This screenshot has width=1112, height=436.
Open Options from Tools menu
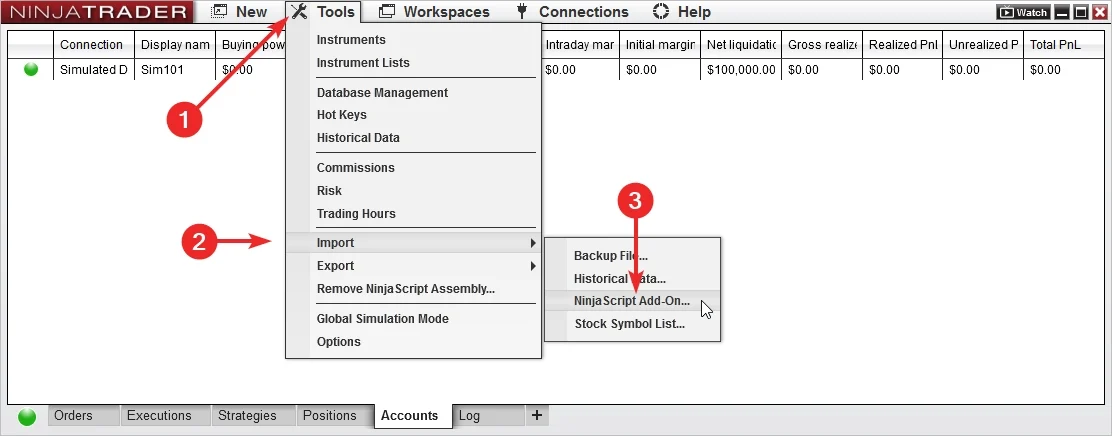(338, 342)
